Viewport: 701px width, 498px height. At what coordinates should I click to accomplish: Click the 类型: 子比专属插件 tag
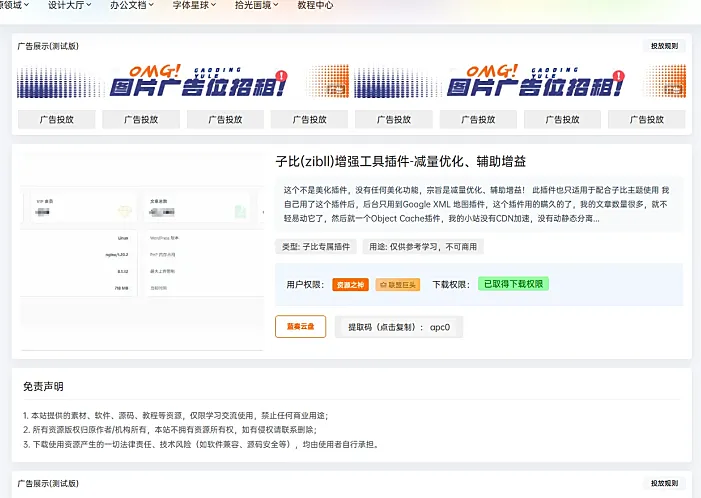(x=316, y=247)
